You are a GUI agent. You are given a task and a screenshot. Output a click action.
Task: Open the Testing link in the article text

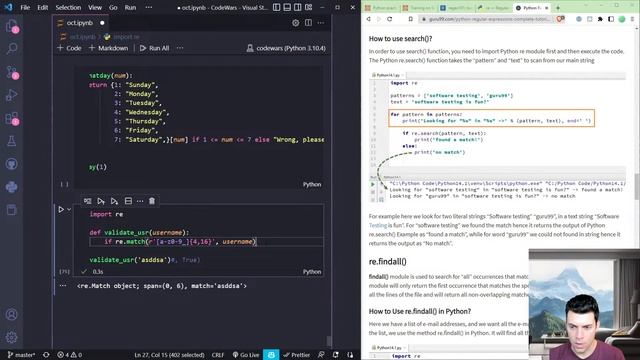pos(378,225)
